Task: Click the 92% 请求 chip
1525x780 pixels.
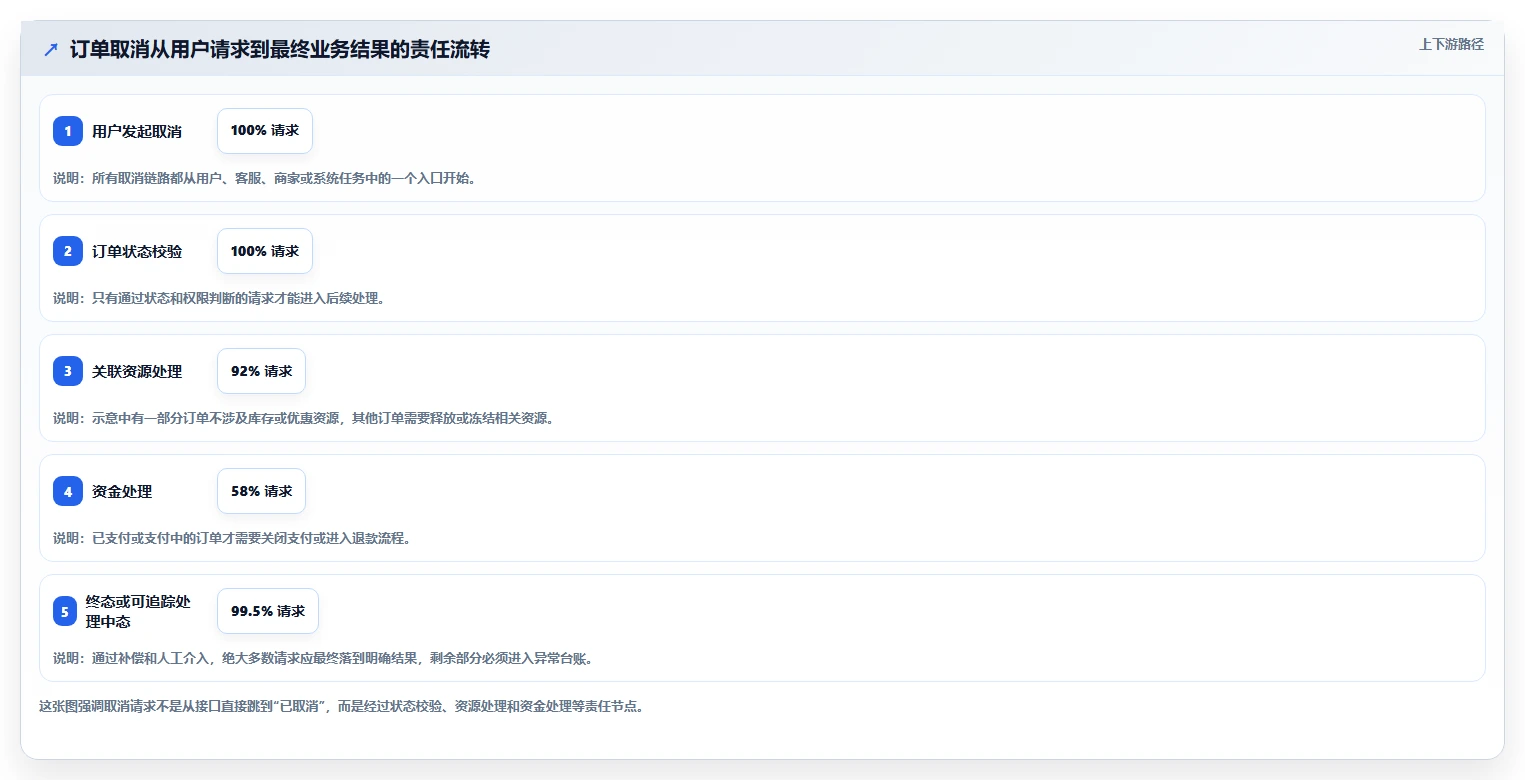Action: coord(261,371)
